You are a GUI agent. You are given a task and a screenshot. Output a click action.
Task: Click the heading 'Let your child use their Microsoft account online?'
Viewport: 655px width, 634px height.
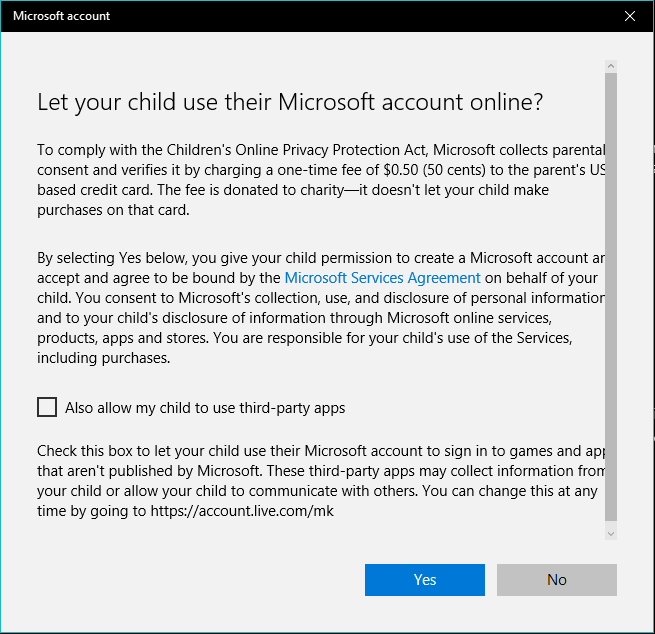click(x=290, y=102)
